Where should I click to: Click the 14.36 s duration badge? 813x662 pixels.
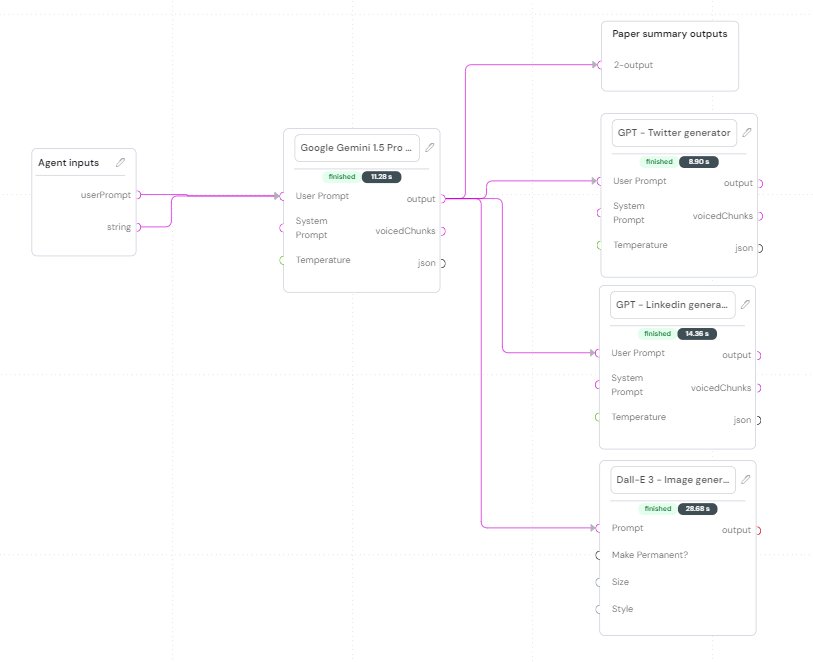click(x=697, y=334)
